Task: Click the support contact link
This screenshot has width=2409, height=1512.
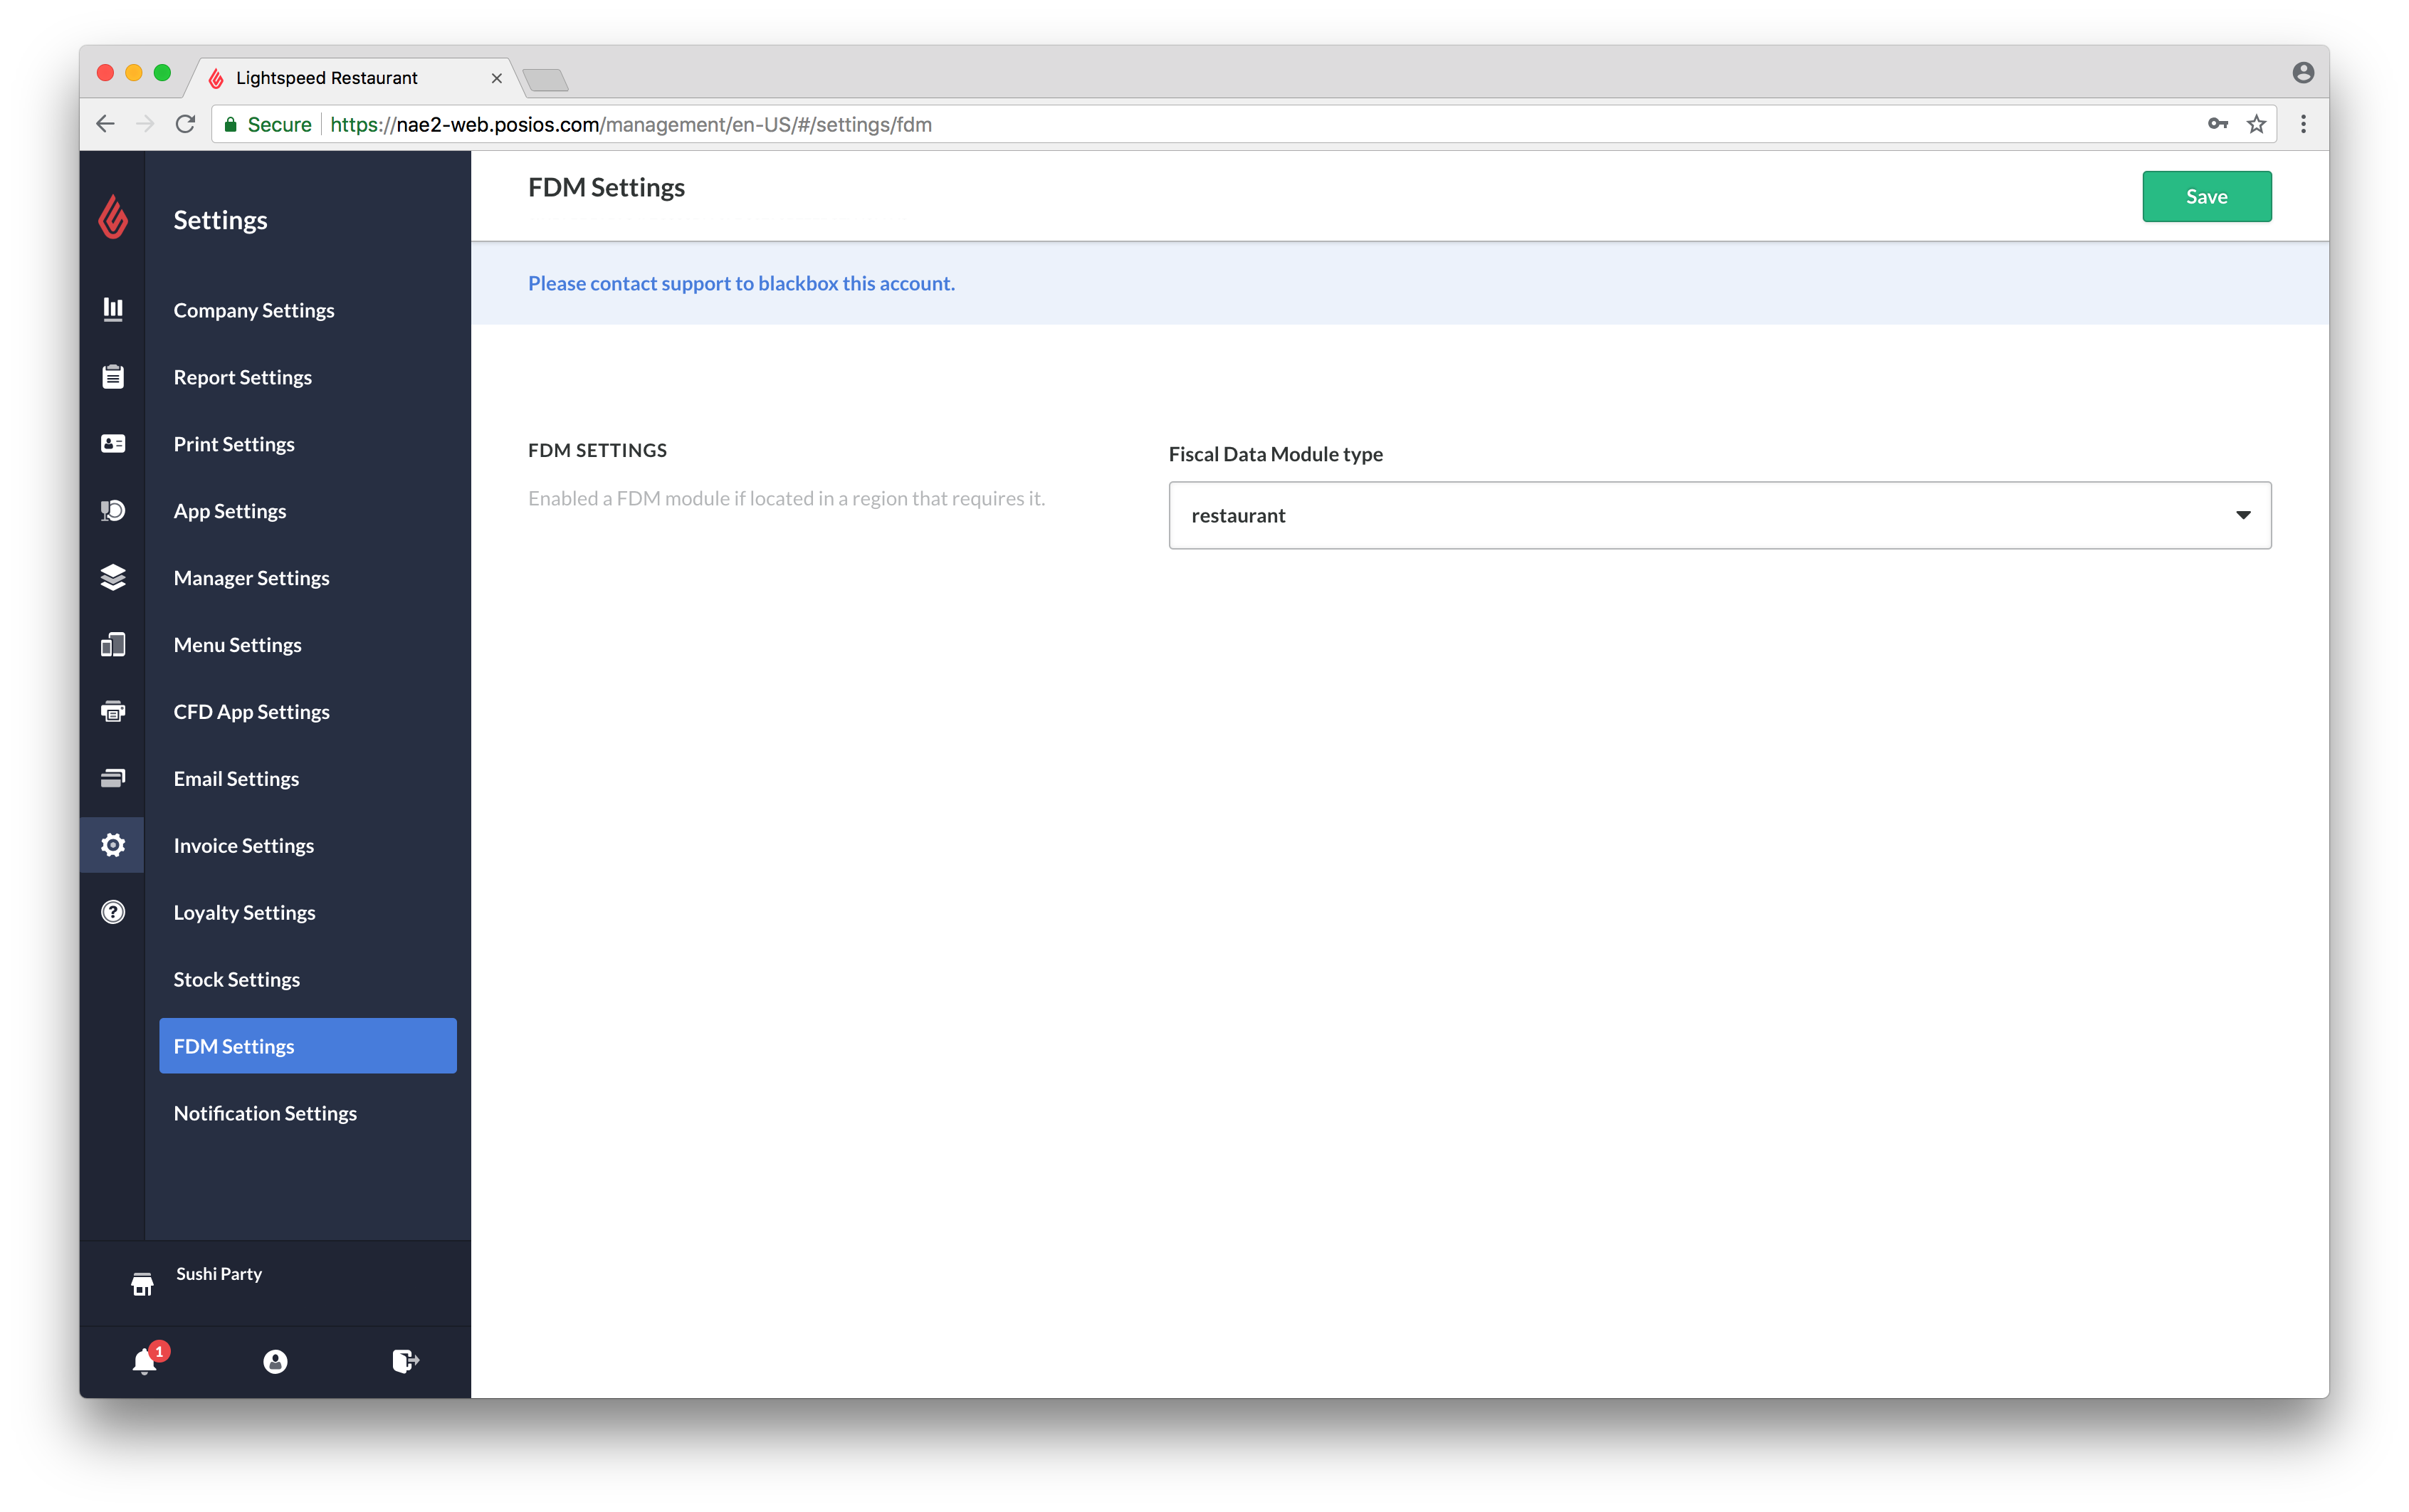Action: (740, 282)
